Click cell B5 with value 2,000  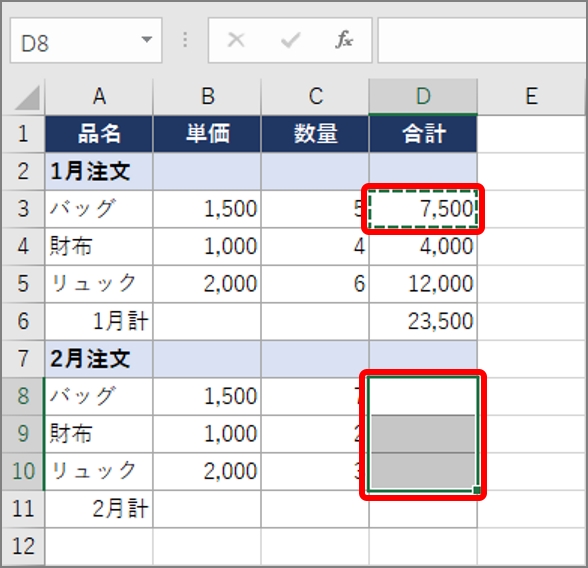207,284
